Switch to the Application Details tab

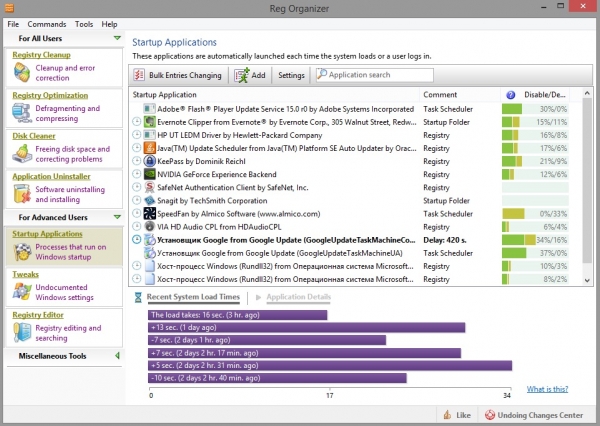297,298
